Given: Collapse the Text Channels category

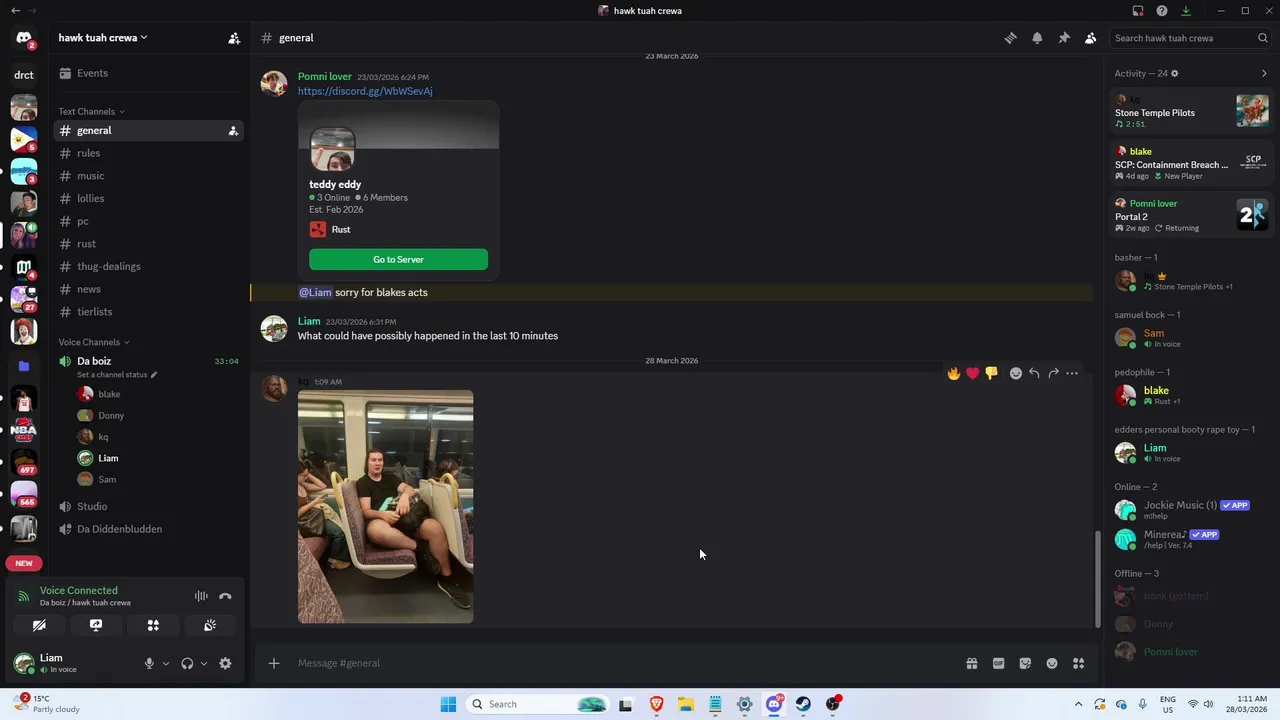Looking at the screenshot, I should [91, 111].
